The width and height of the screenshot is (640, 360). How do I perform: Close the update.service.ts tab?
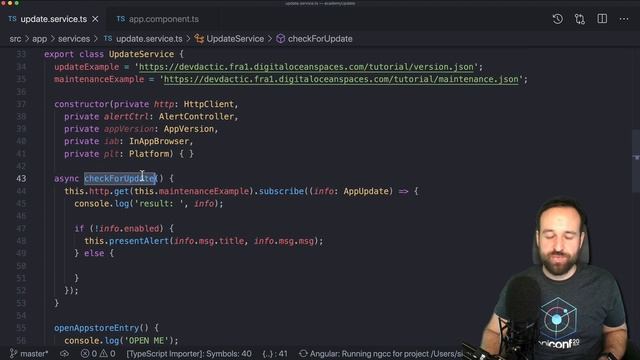point(95,19)
